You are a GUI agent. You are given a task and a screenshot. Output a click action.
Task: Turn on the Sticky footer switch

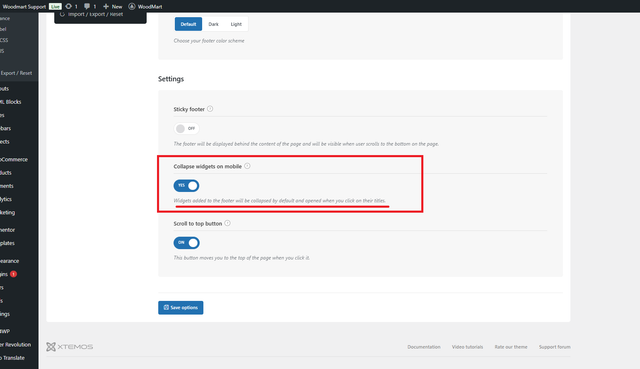pos(187,129)
